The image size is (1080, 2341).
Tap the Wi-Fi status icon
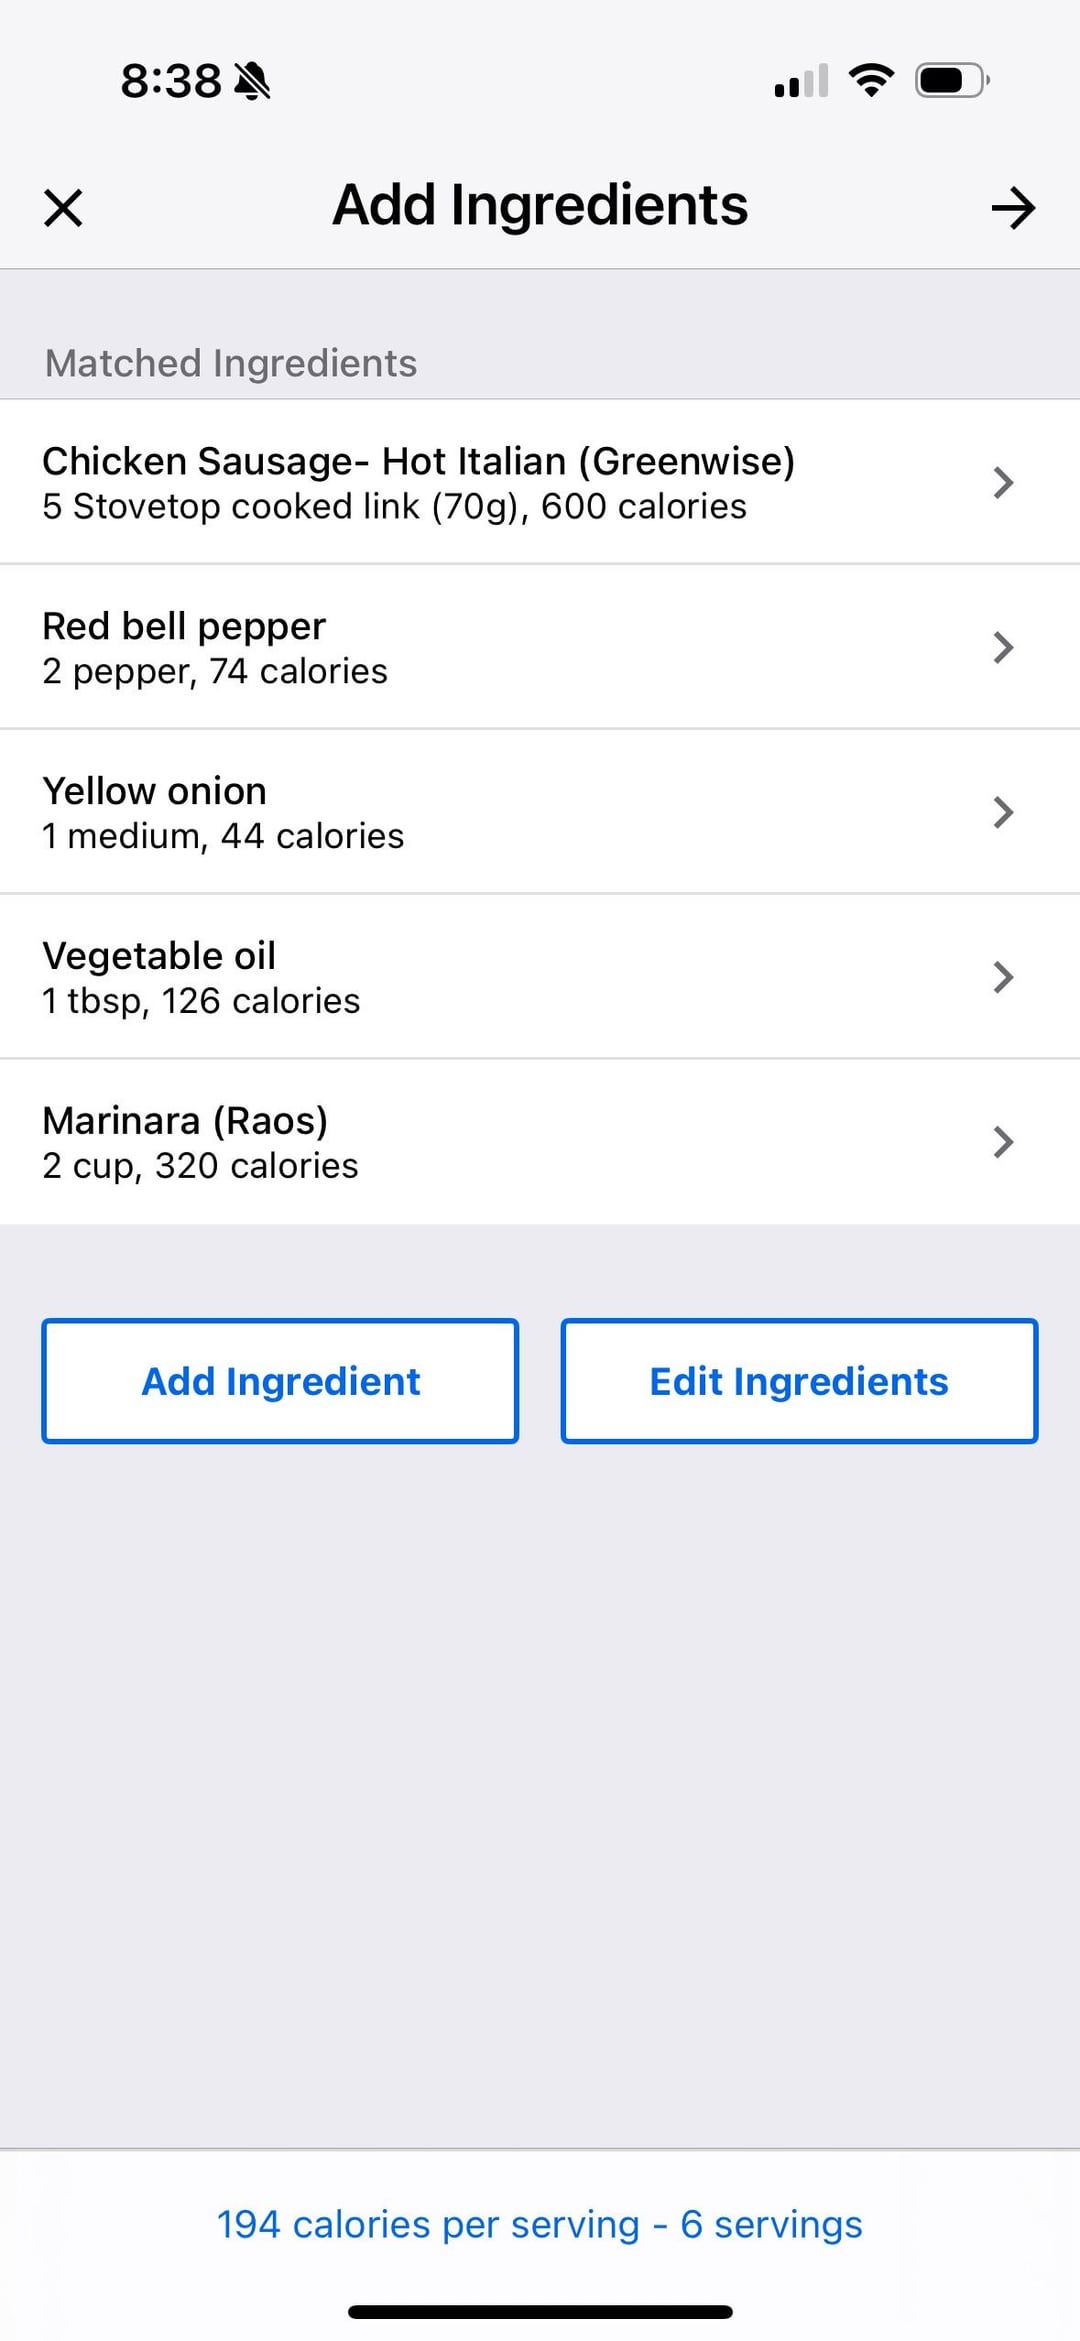(x=871, y=80)
